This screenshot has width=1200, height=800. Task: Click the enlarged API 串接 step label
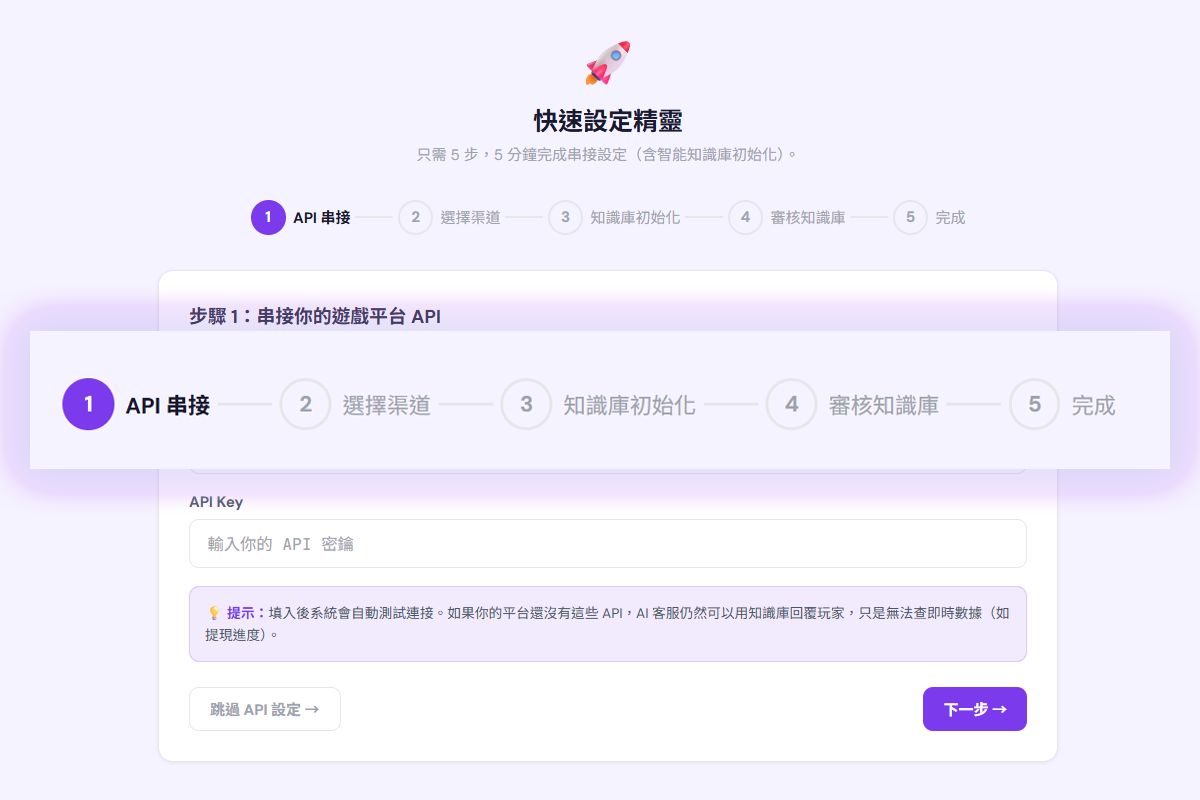click(167, 405)
